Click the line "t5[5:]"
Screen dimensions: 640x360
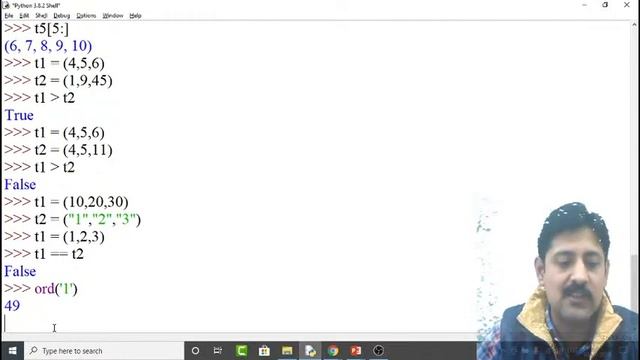pos(51,29)
